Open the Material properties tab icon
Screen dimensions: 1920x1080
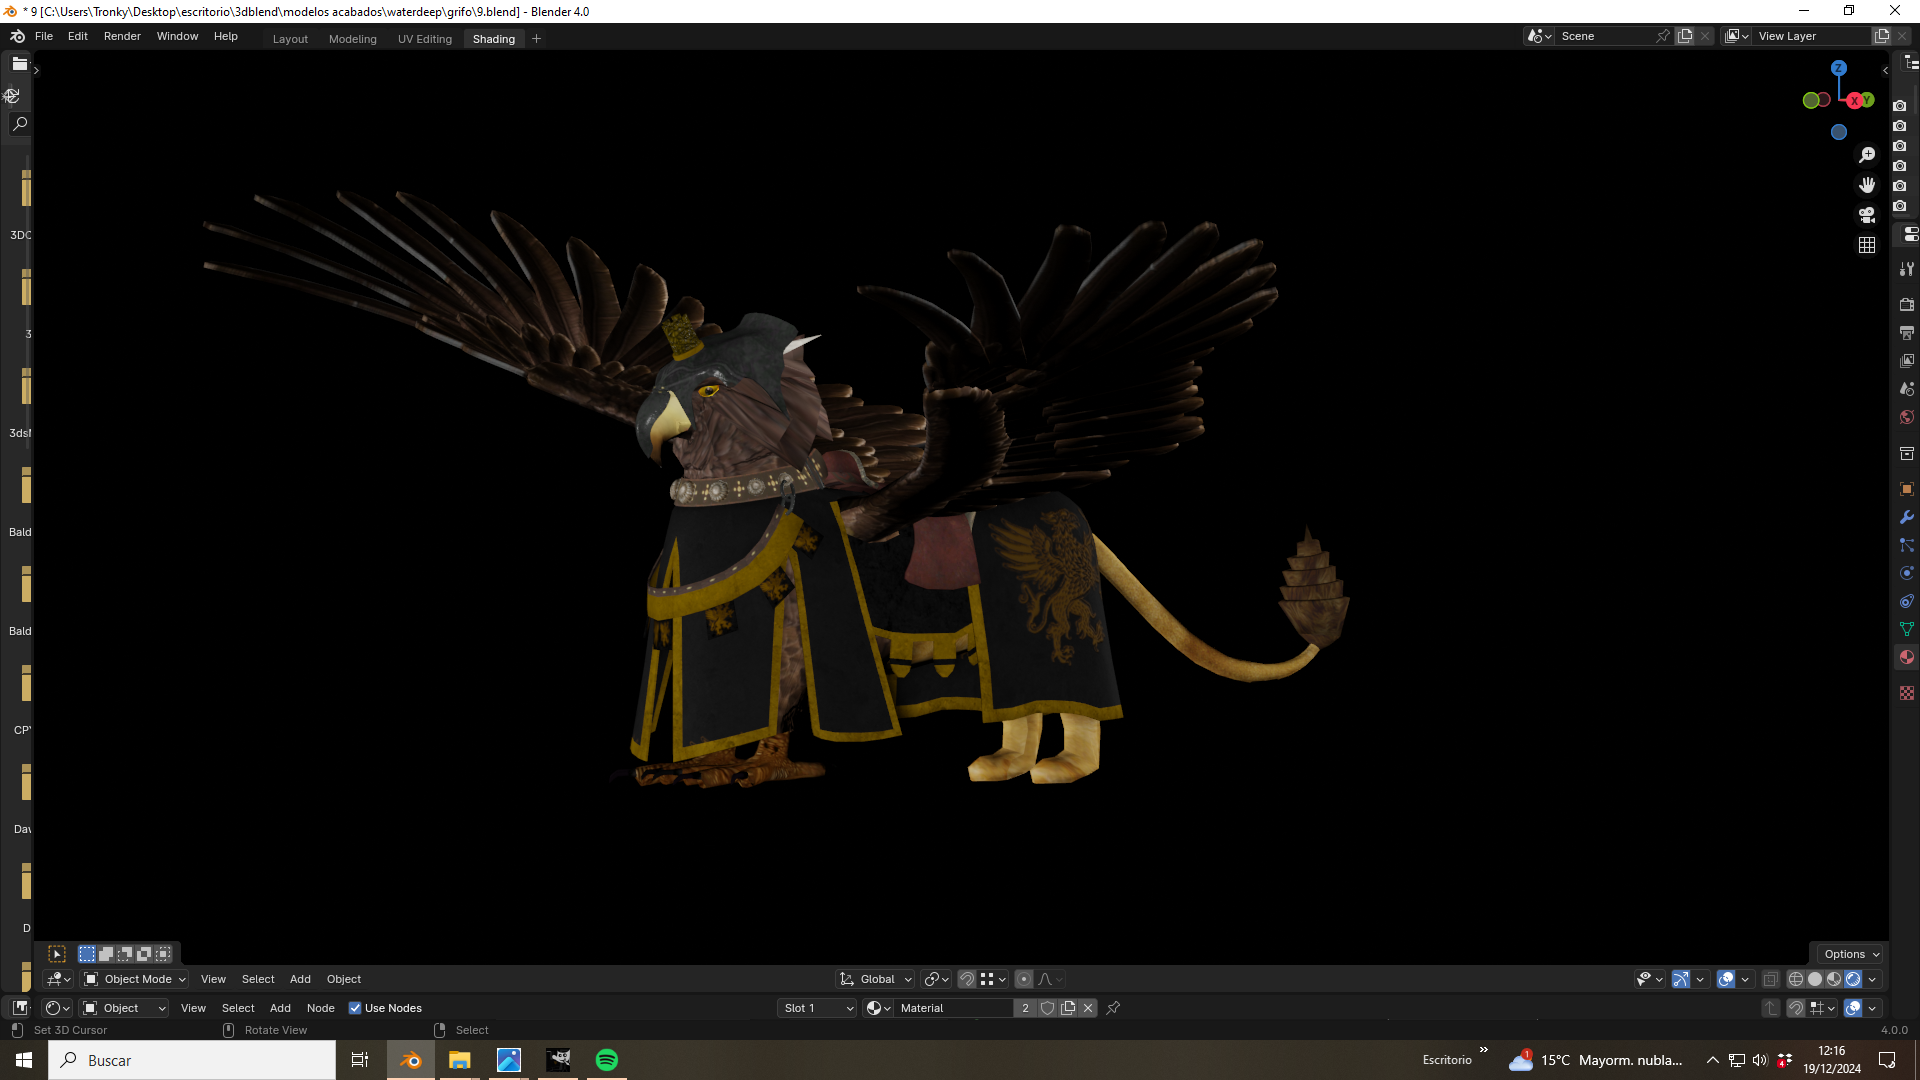1907,657
